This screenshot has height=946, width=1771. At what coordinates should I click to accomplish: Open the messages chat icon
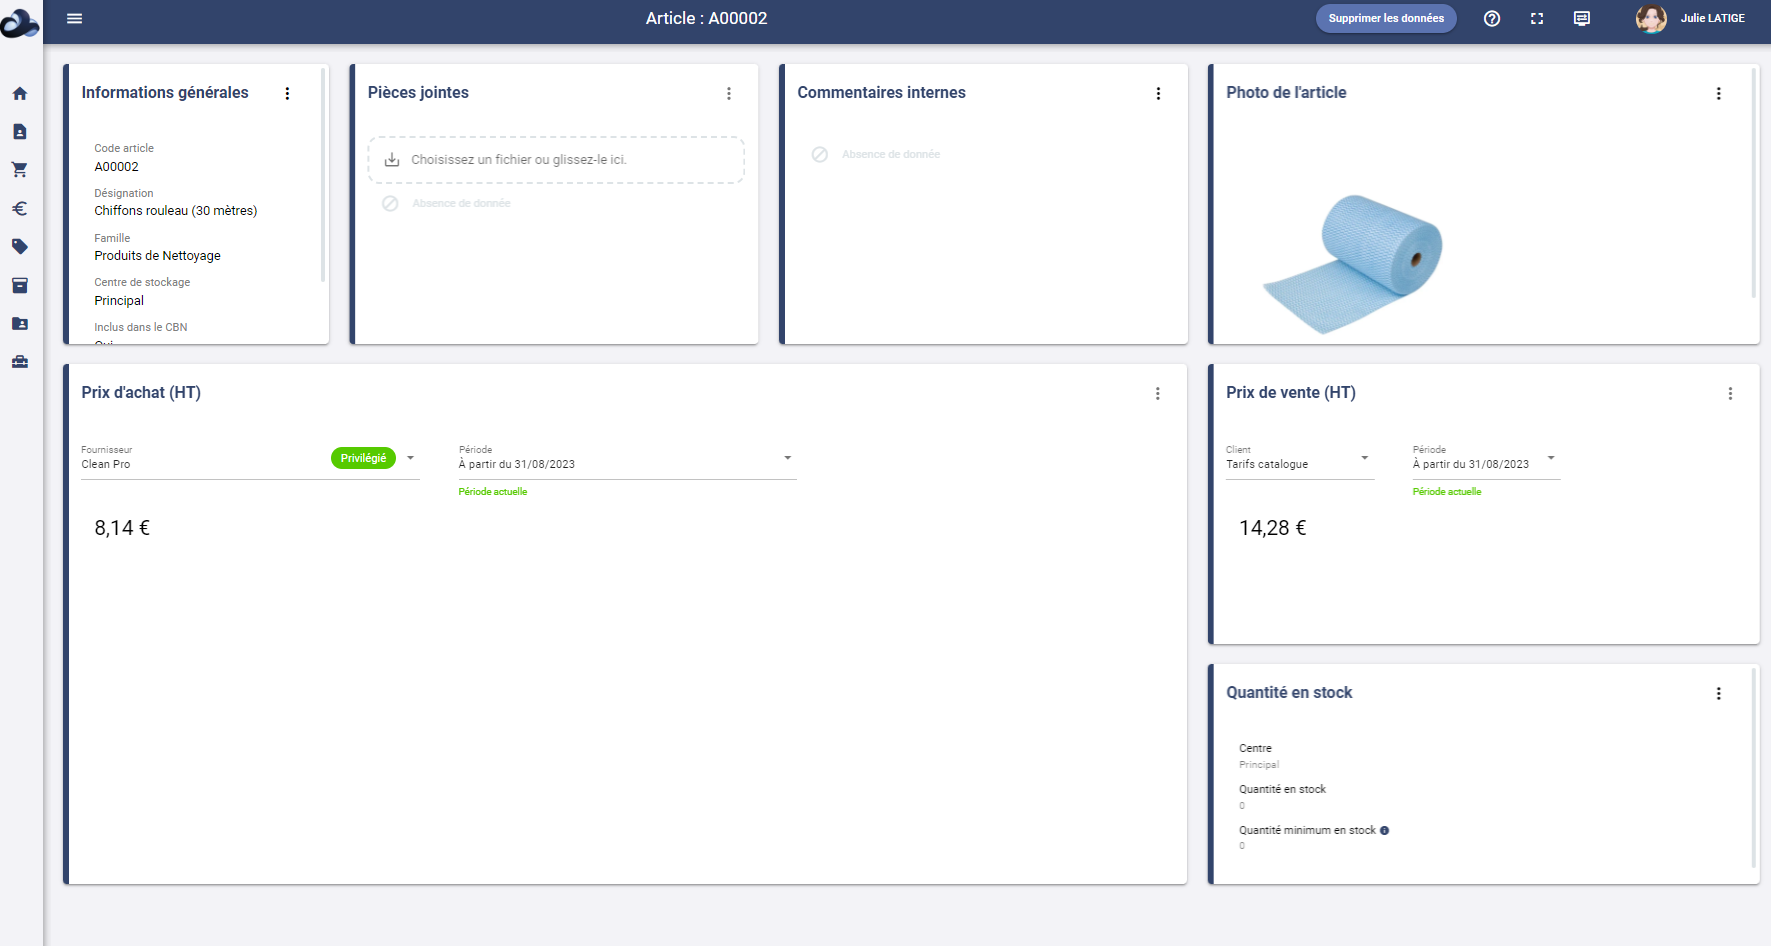click(x=1582, y=18)
